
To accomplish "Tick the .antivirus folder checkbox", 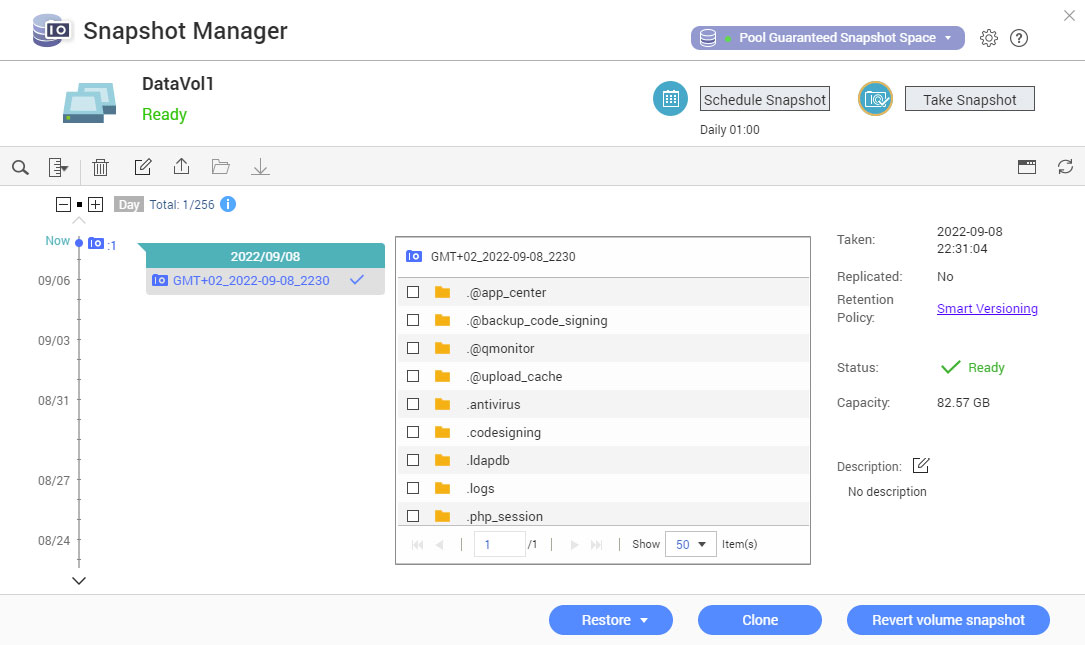I will 413,405.
